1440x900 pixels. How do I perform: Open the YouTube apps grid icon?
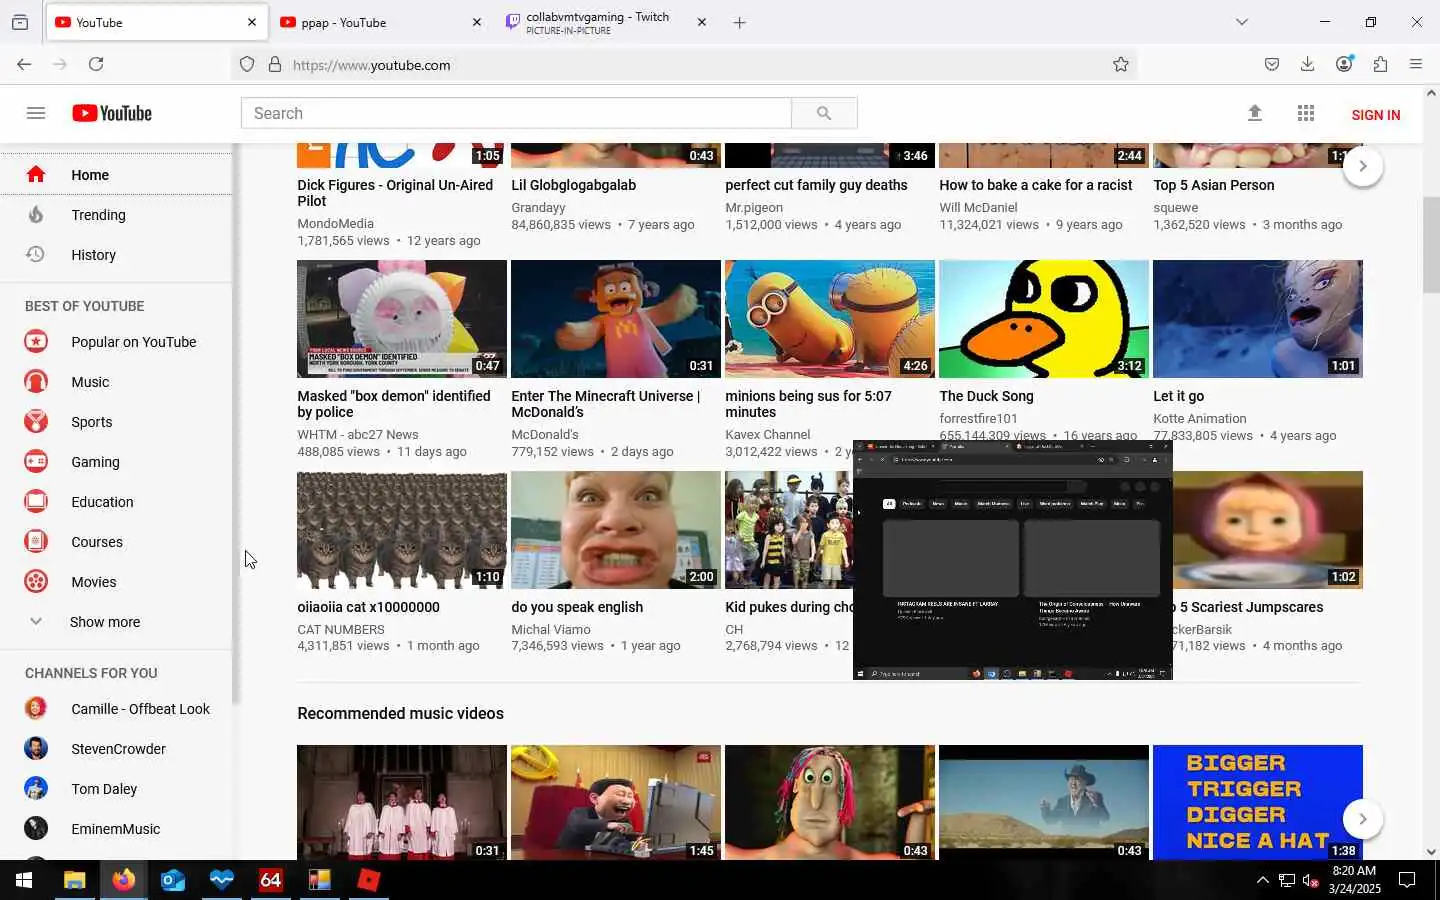click(1305, 113)
